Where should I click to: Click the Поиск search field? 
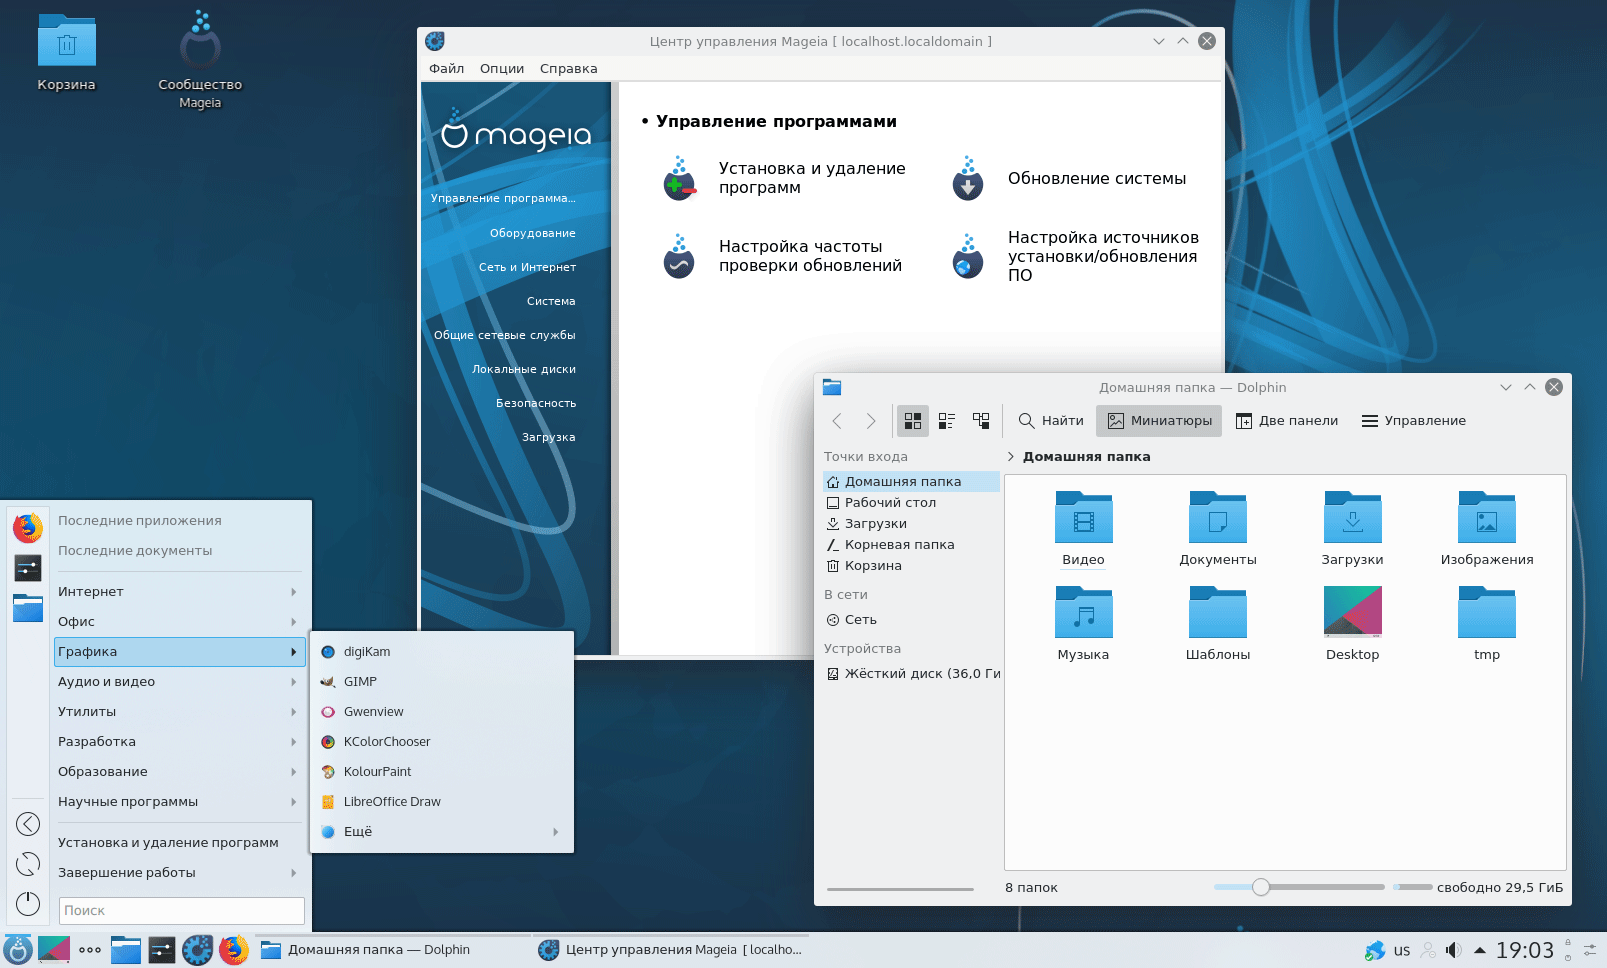[x=181, y=911]
